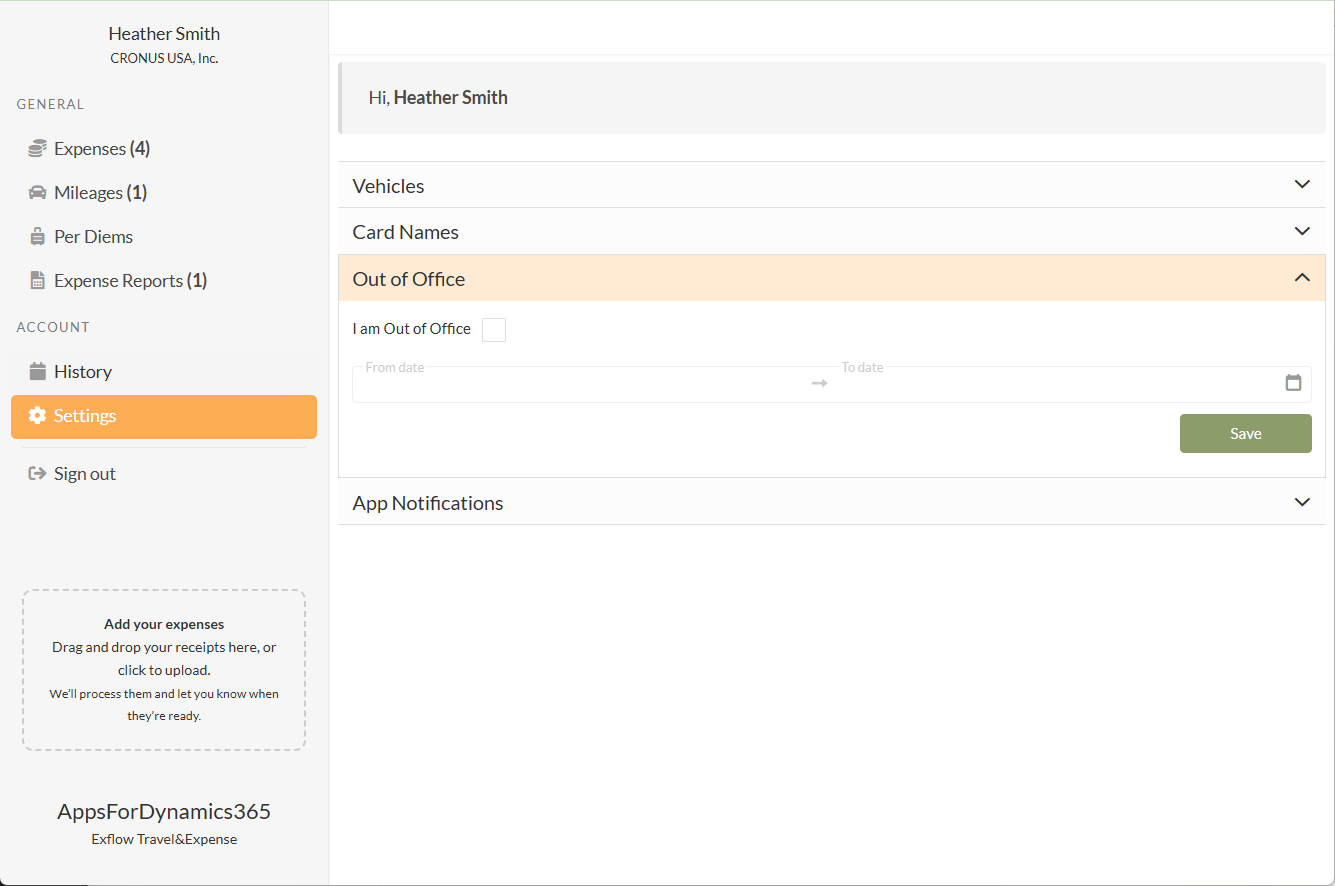Collapse the Out of Office section chevron
The height and width of the screenshot is (886, 1335).
point(1302,278)
